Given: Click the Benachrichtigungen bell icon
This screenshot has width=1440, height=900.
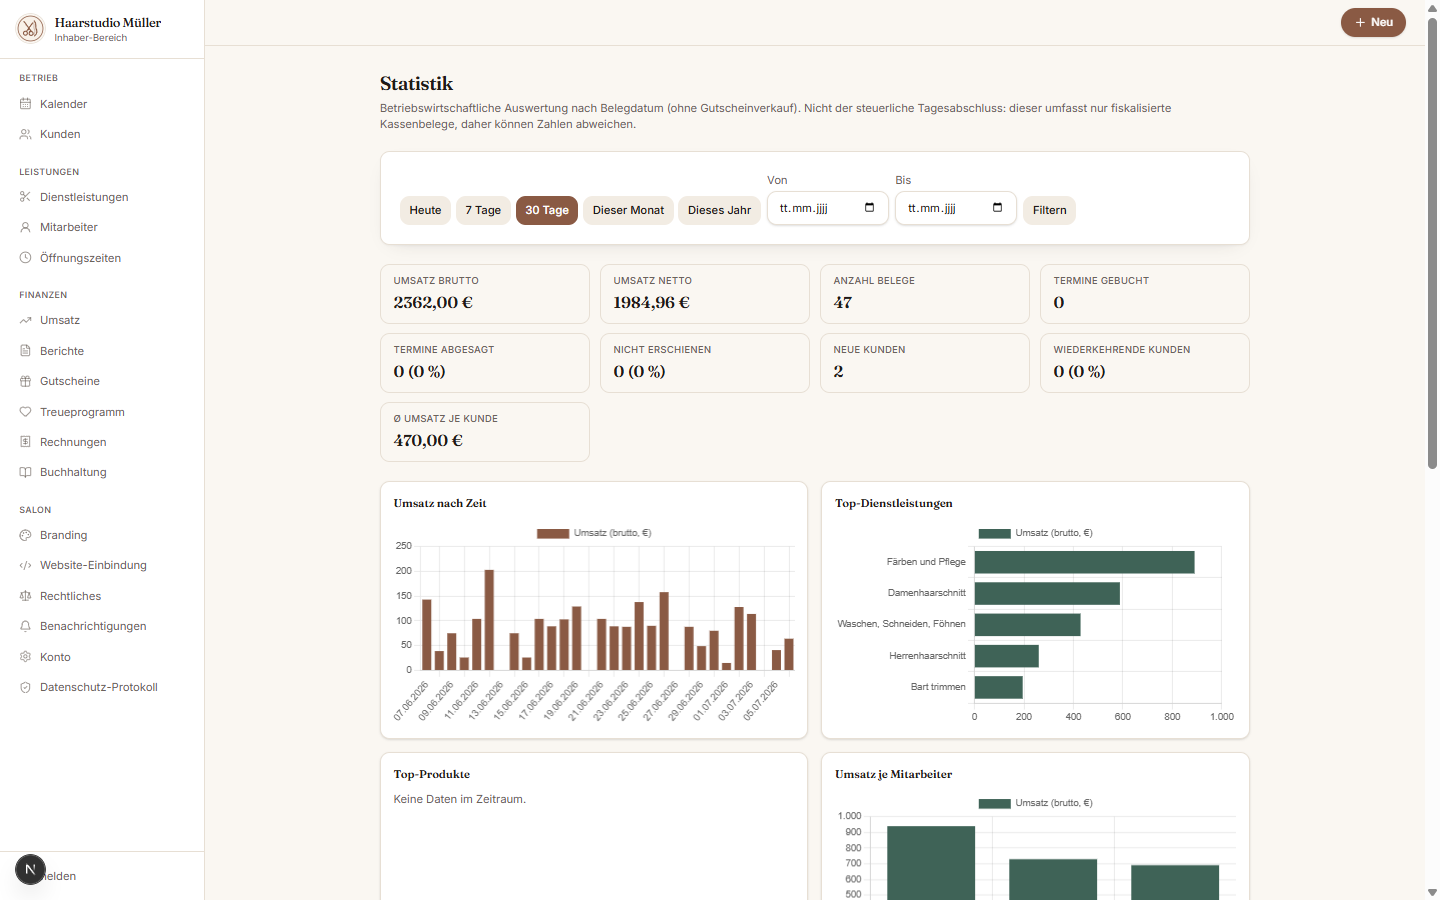Looking at the screenshot, I should (26, 626).
